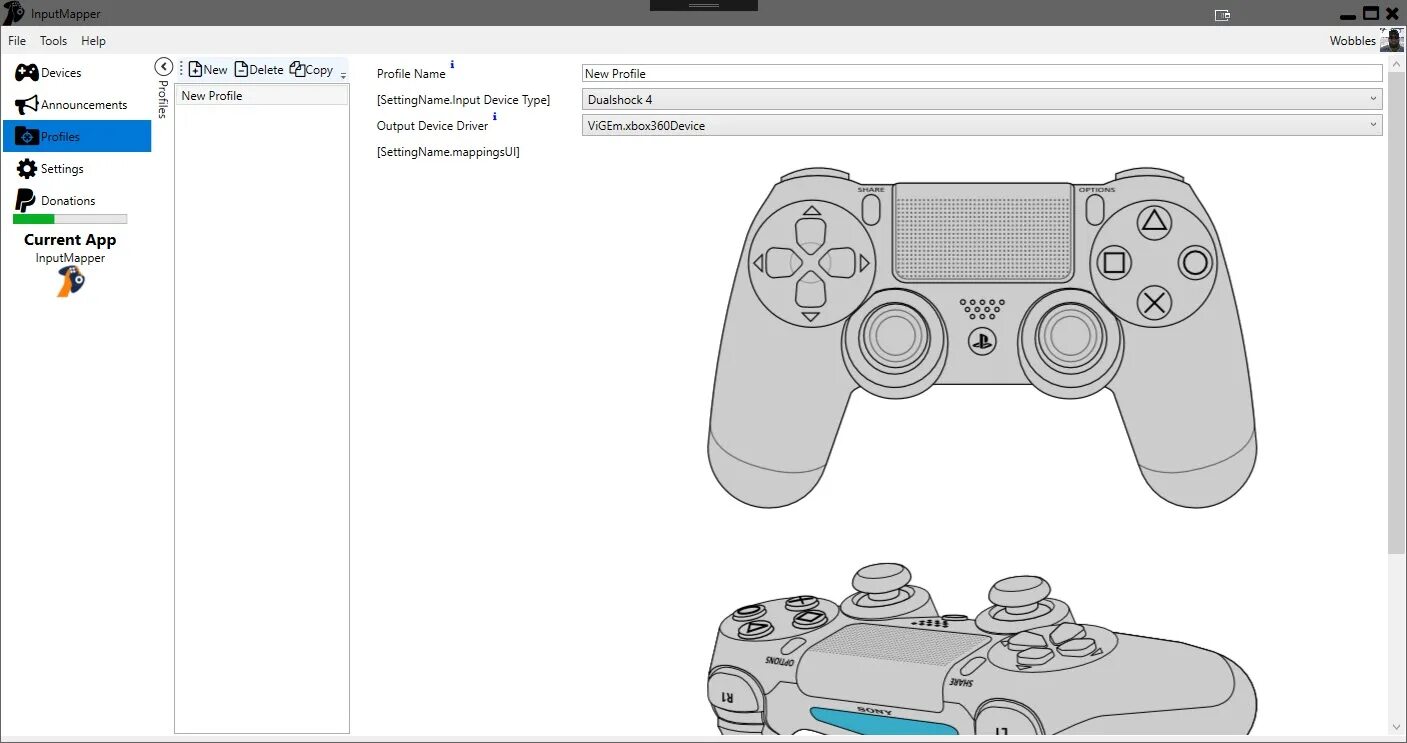The height and width of the screenshot is (743, 1407).
Task: Click the speaker grille on the controller
Action: [982, 307]
